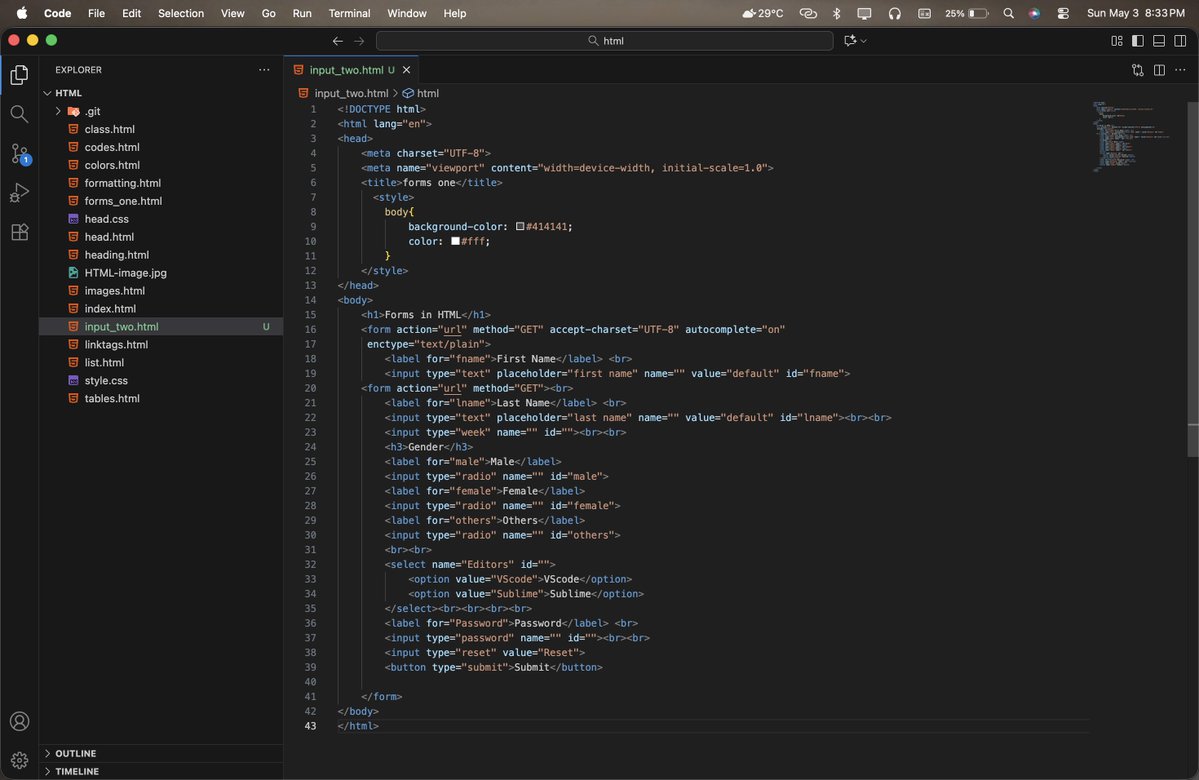Split the editor to the right

tap(1159, 70)
